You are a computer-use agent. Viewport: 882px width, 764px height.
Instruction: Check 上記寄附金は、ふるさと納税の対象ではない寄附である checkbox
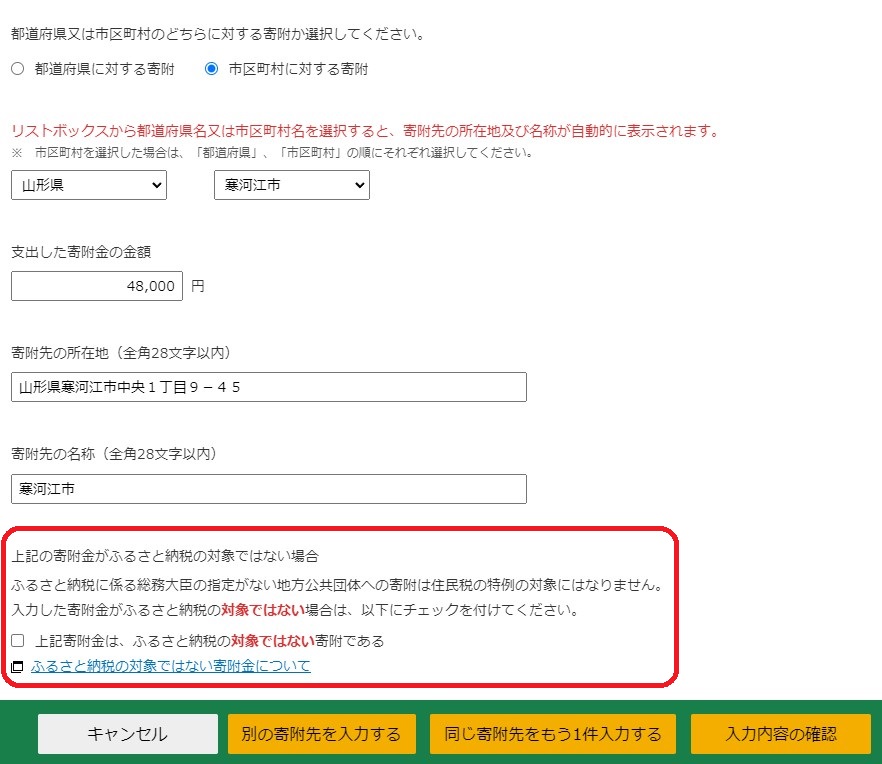pos(17,640)
